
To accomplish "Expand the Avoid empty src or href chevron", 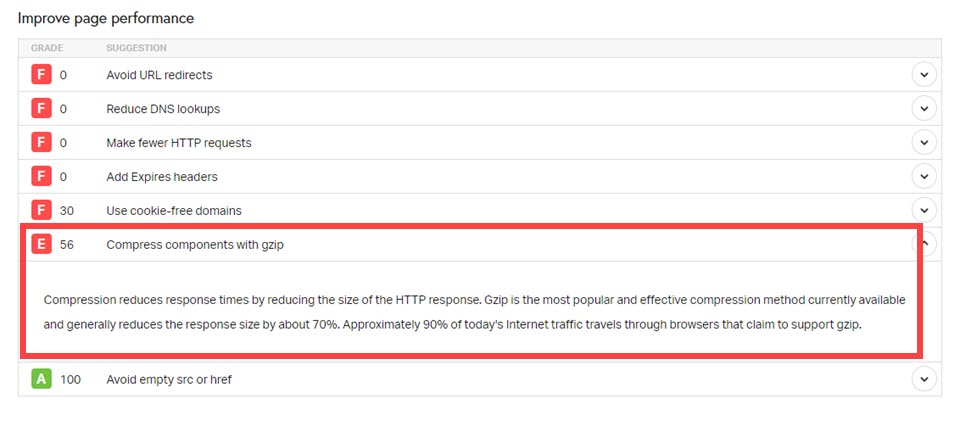I will pyautogui.click(x=924, y=379).
